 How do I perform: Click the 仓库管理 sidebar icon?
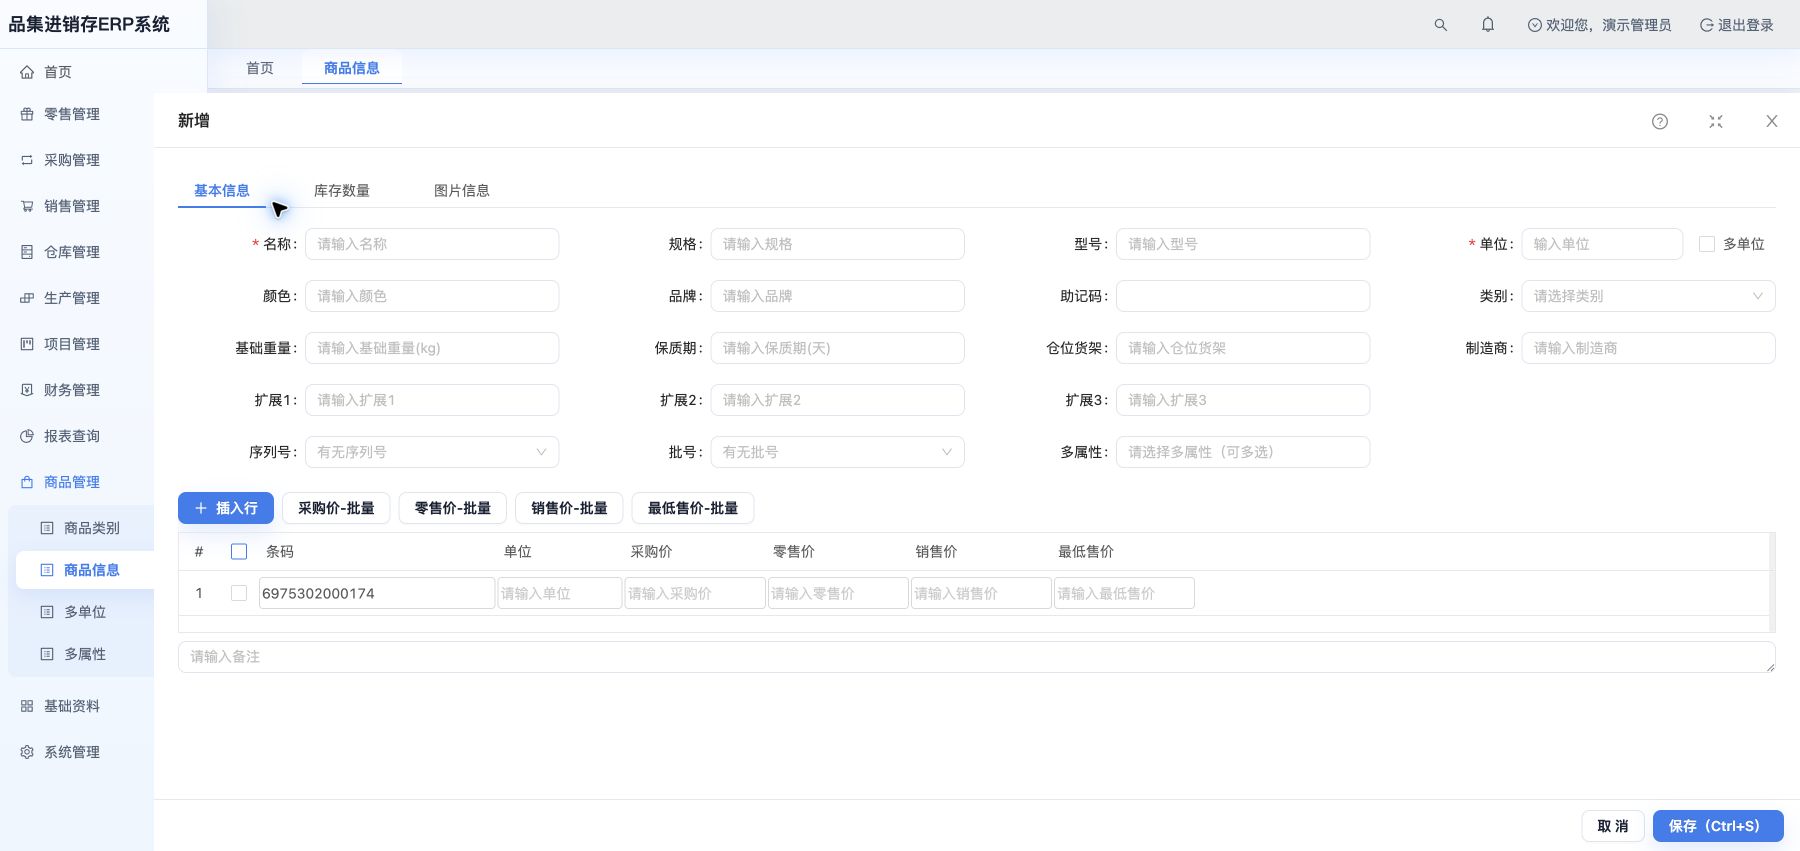click(27, 252)
